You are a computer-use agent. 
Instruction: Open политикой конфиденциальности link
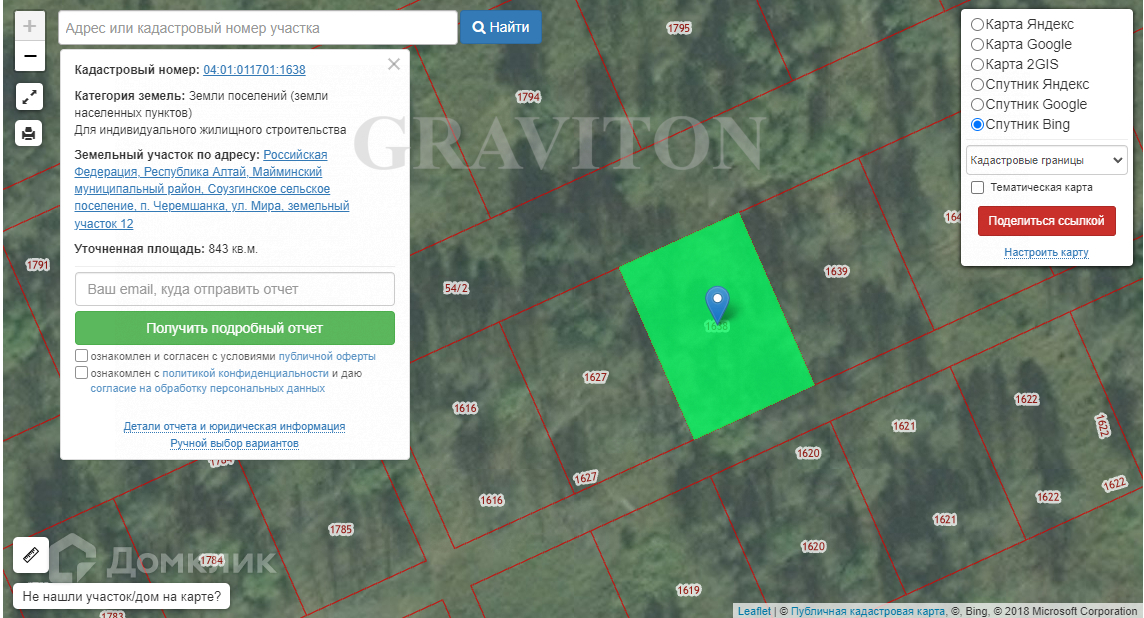coord(245,374)
